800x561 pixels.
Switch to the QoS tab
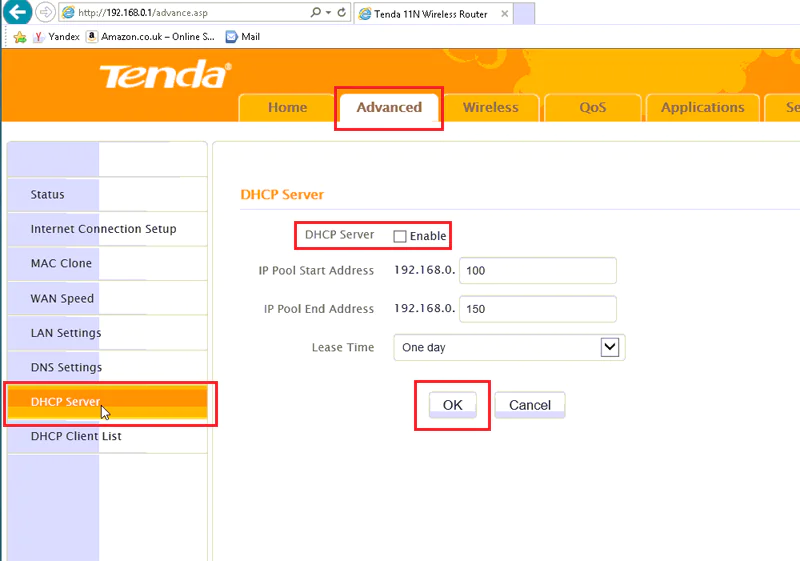pyautogui.click(x=592, y=108)
